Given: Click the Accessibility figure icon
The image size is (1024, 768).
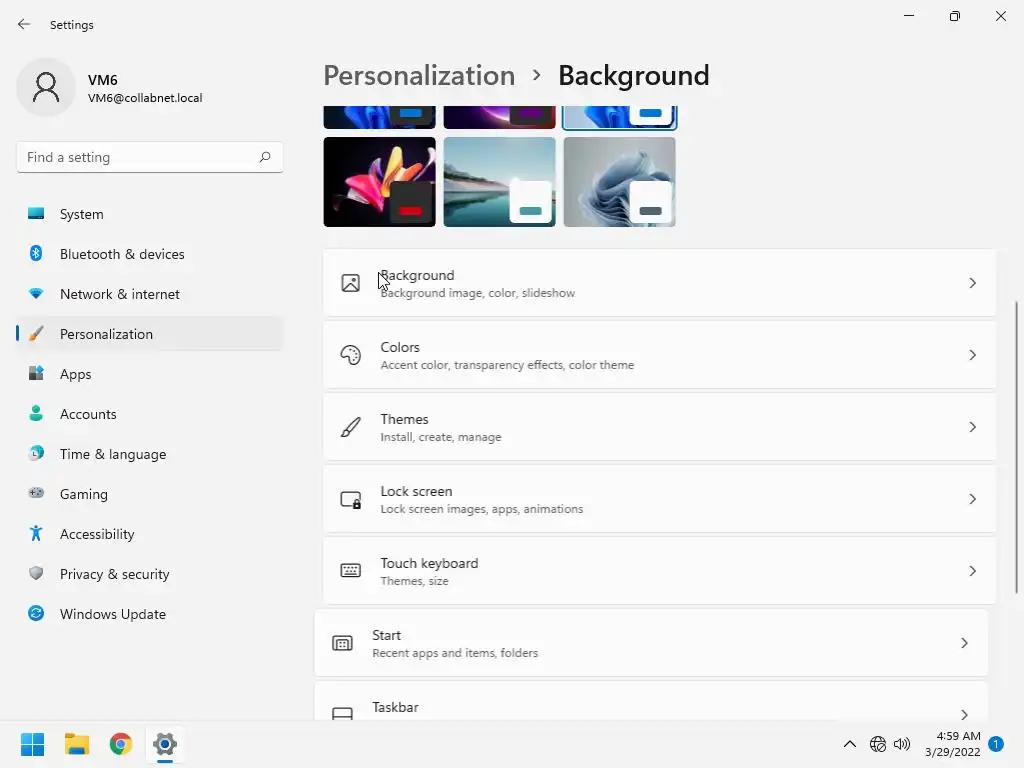Looking at the screenshot, I should point(36,534).
